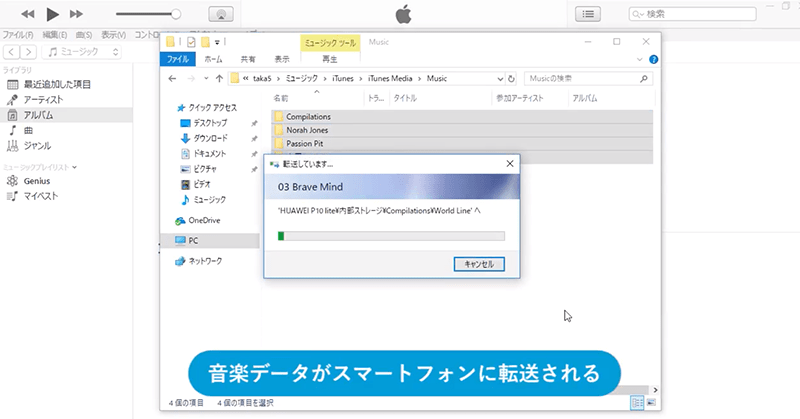Switch to the Explorer 表示 tab

(x=282, y=59)
